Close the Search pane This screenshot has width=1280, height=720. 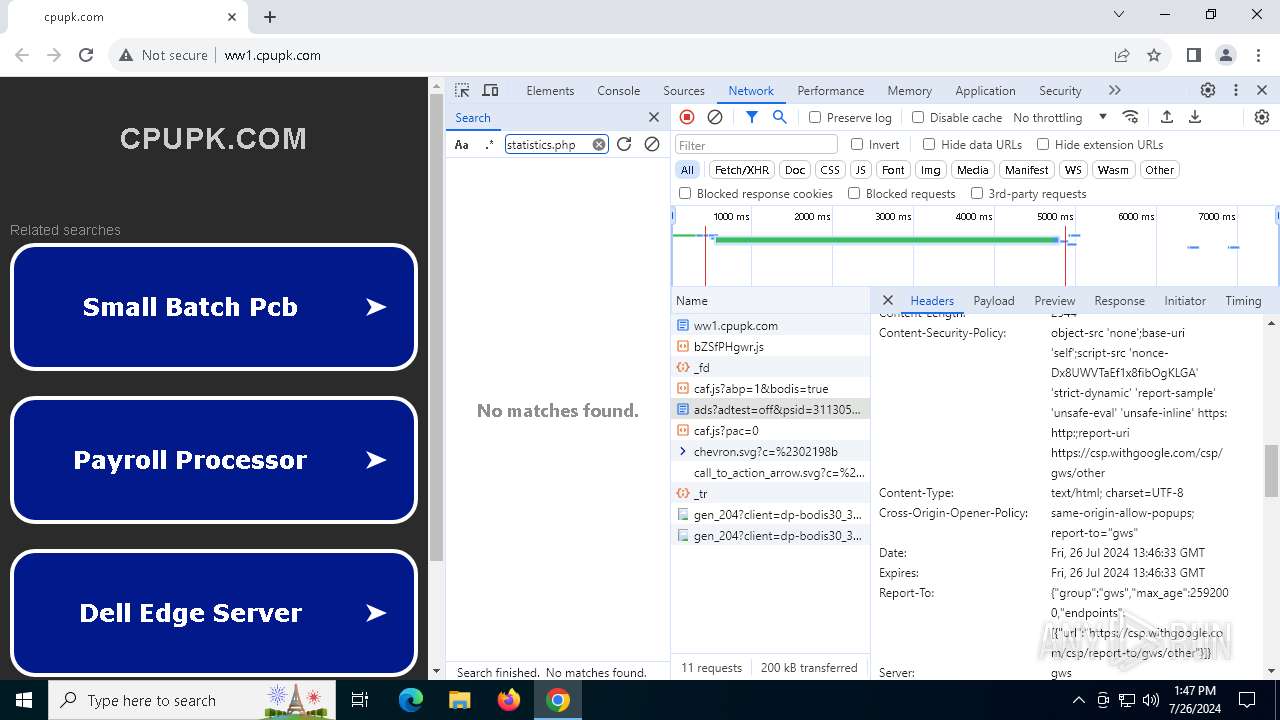(654, 117)
